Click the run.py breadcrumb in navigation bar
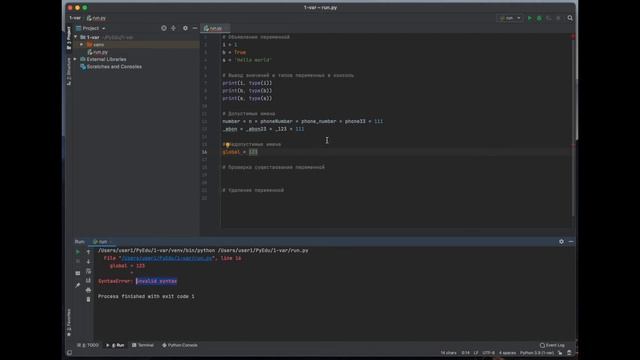The image size is (640, 360). 96,18
